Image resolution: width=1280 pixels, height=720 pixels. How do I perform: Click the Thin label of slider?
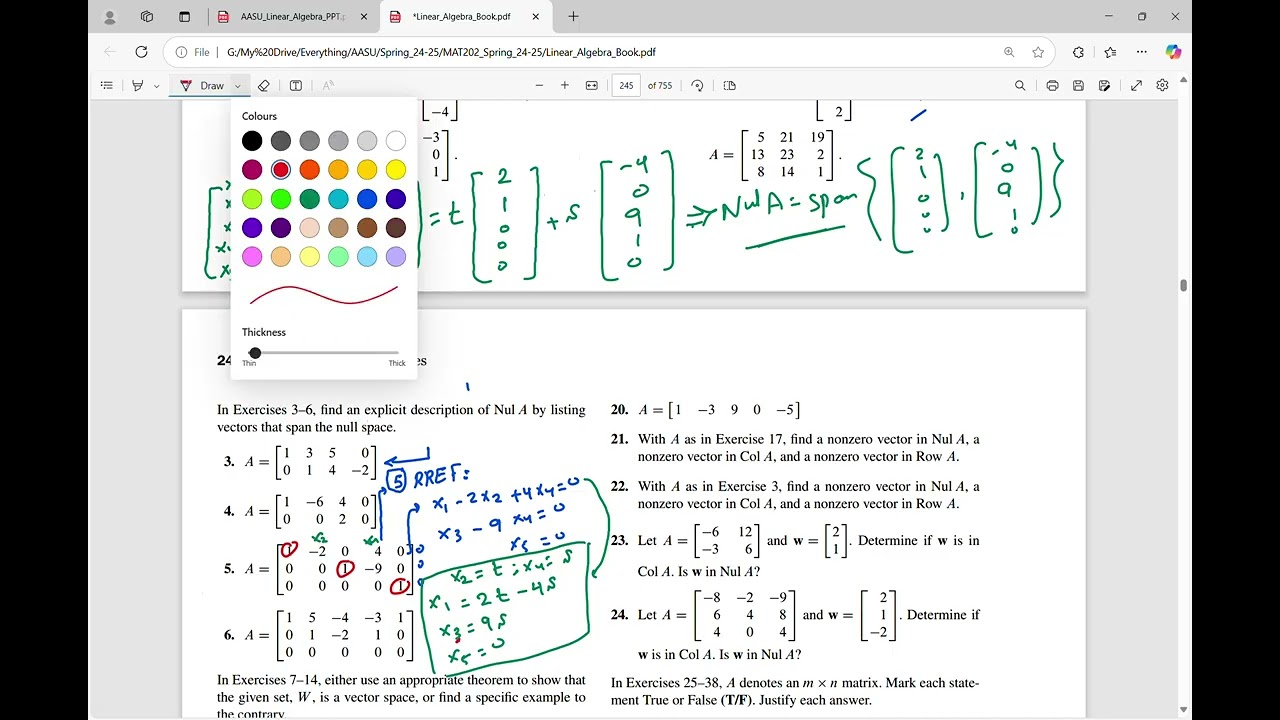click(249, 364)
